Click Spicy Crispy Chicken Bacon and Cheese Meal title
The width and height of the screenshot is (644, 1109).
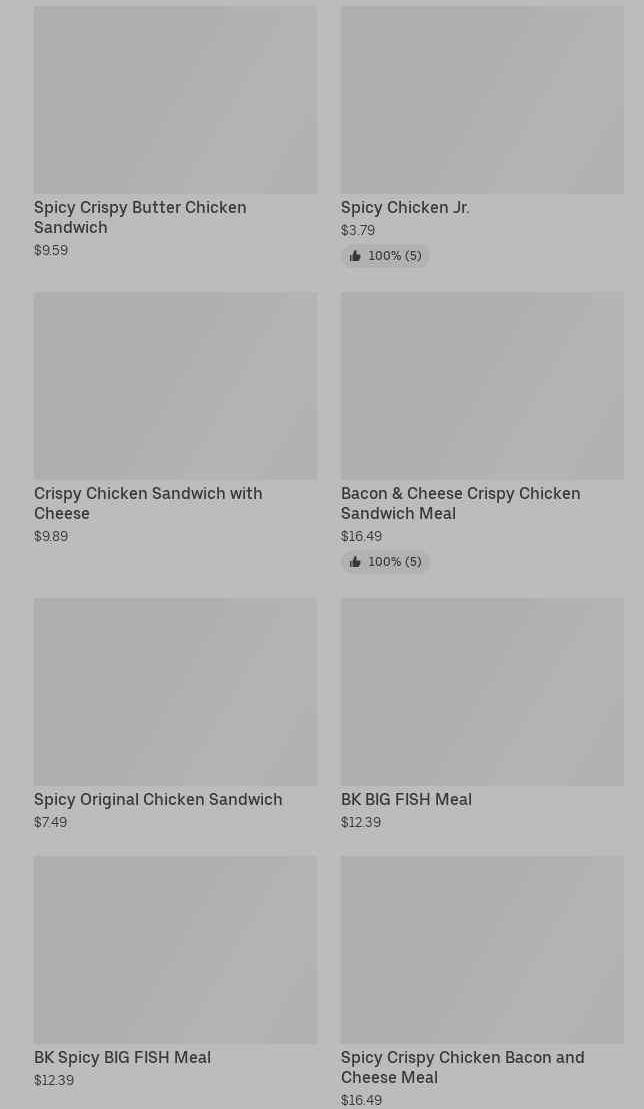click(462, 1067)
